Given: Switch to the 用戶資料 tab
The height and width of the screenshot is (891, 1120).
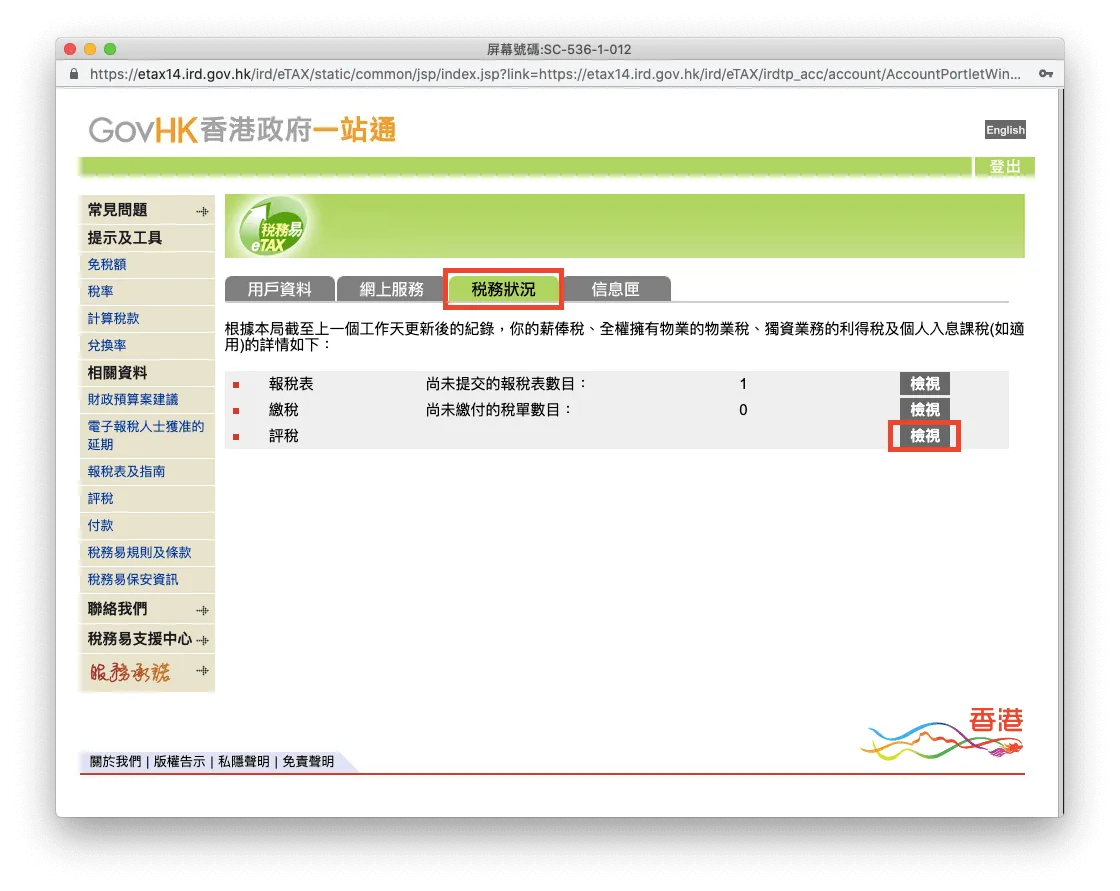Looking at the screenshot, I should coord(279,289).
